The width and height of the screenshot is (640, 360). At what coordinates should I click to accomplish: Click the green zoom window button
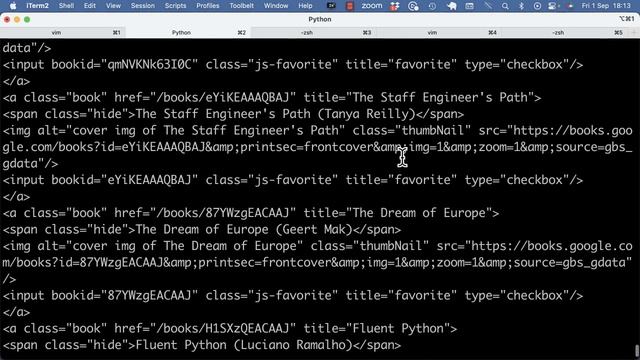pyautogui.click(x=27, y=19)
